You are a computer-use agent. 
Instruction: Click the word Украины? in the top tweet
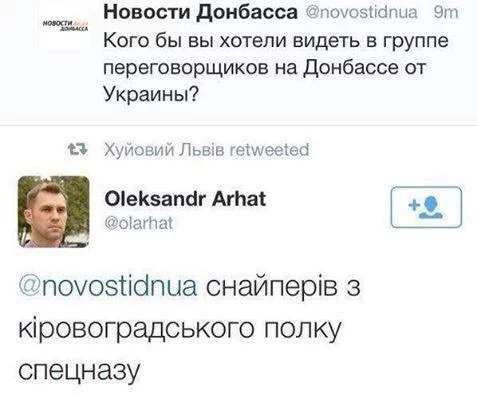[x=151, y=94]
